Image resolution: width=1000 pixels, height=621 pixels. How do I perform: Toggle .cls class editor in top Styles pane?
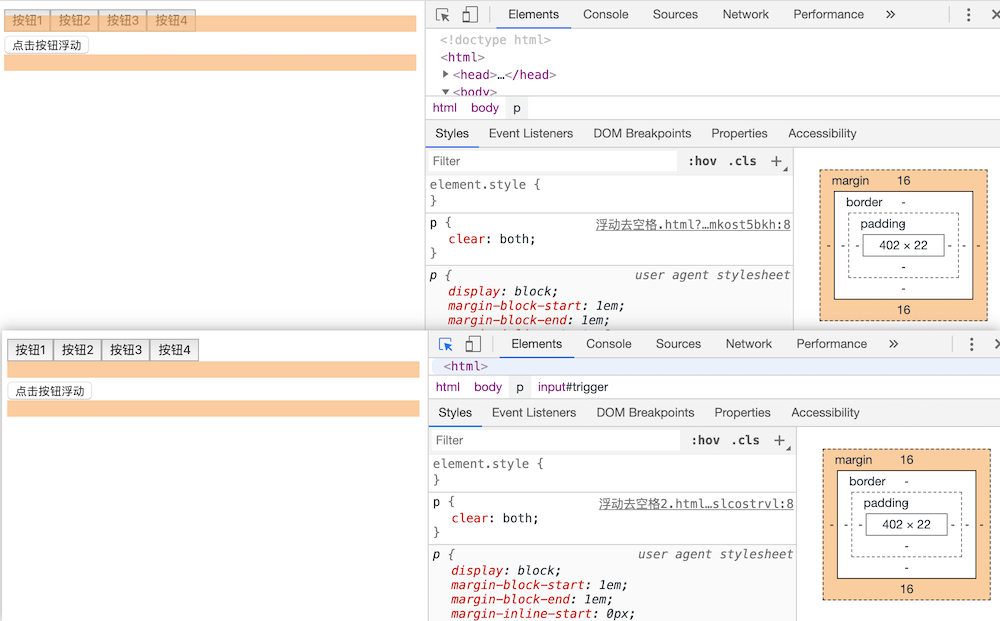coord(742,161)
